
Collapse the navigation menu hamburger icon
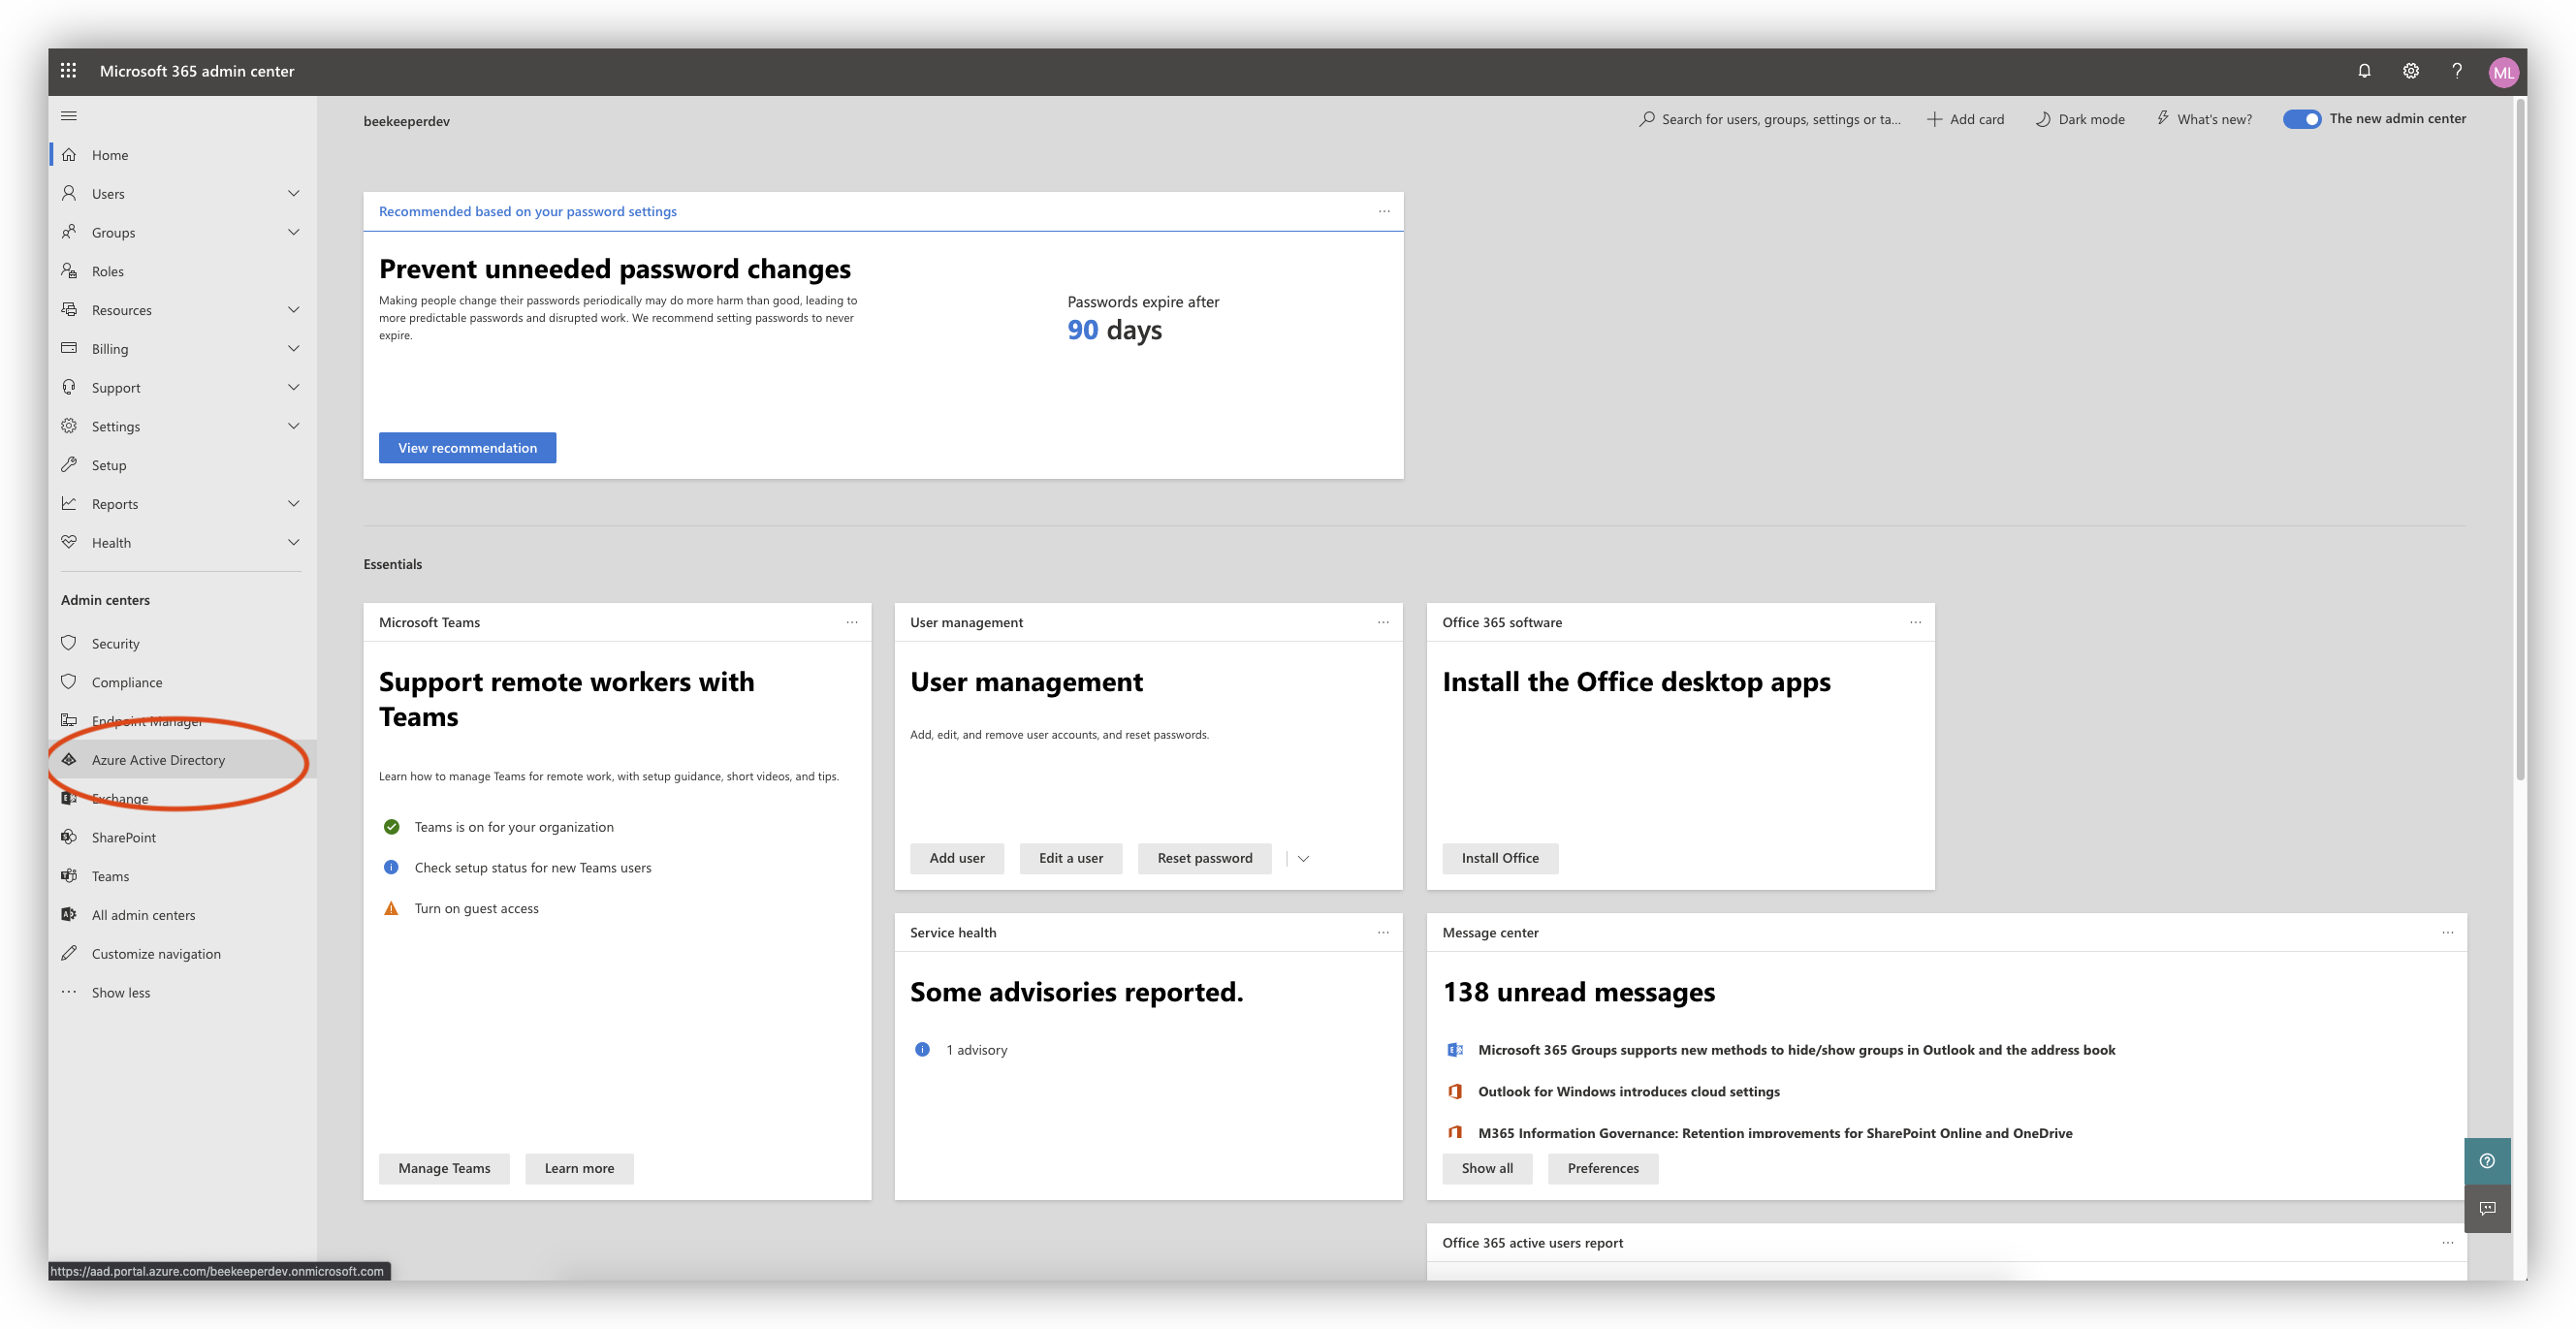click(69, 116)
